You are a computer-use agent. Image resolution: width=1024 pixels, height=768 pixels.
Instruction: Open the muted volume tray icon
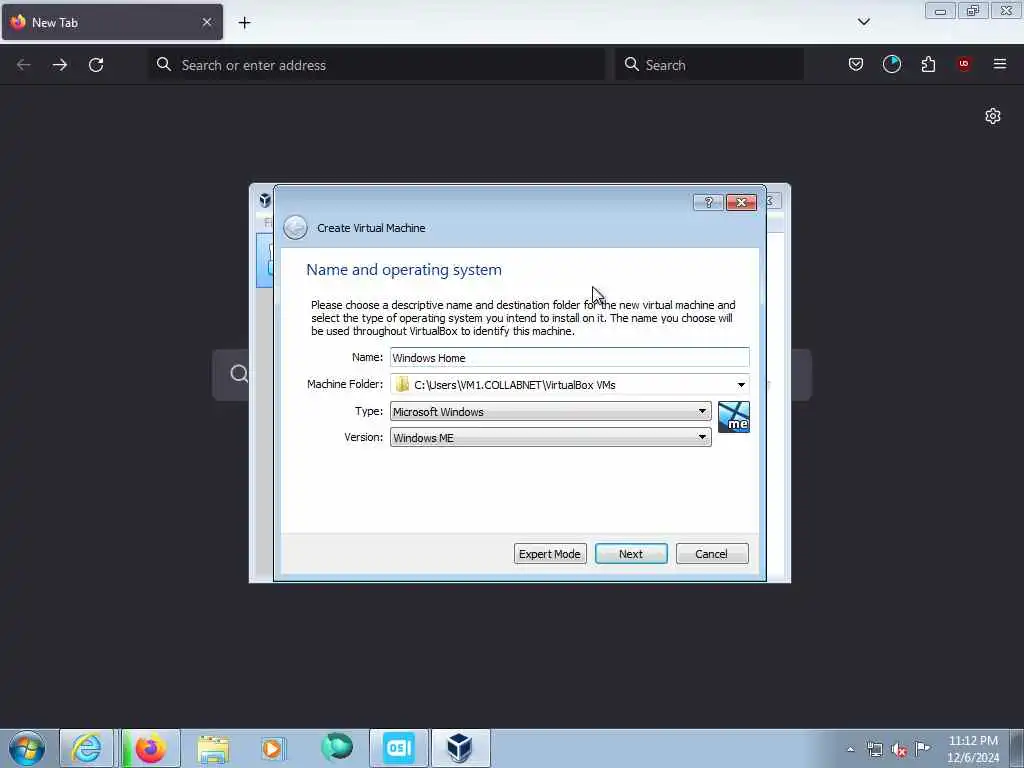[x=899, y=750]
